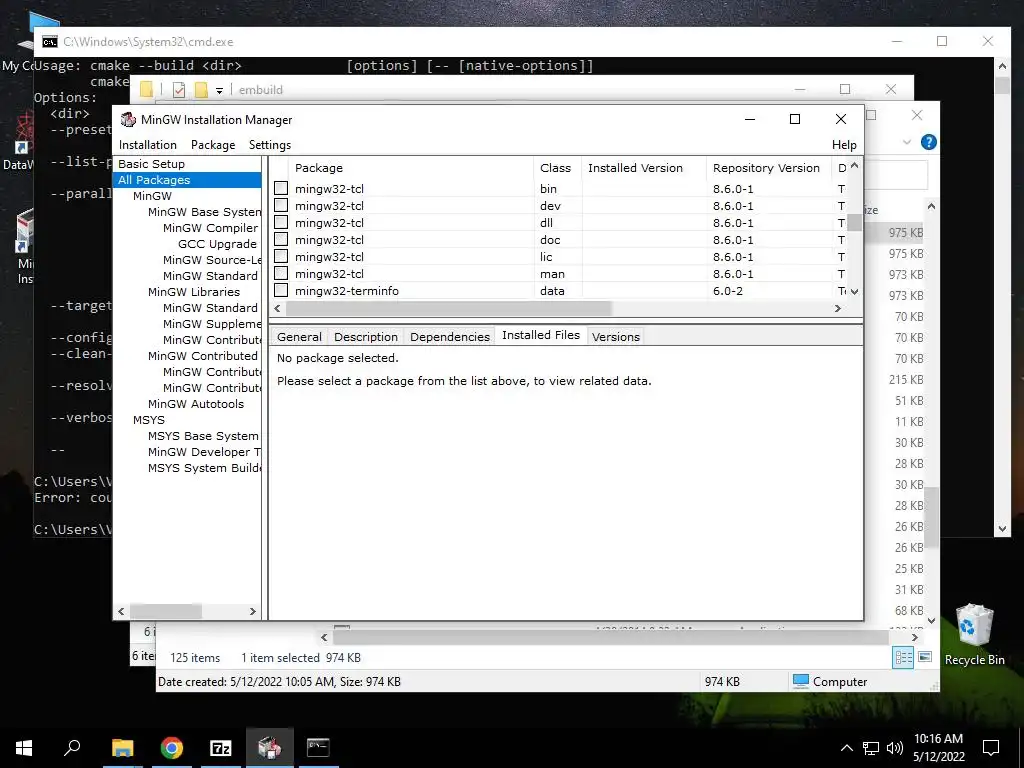
Task: Open the notification center icon
Action: tap(991, 748)
